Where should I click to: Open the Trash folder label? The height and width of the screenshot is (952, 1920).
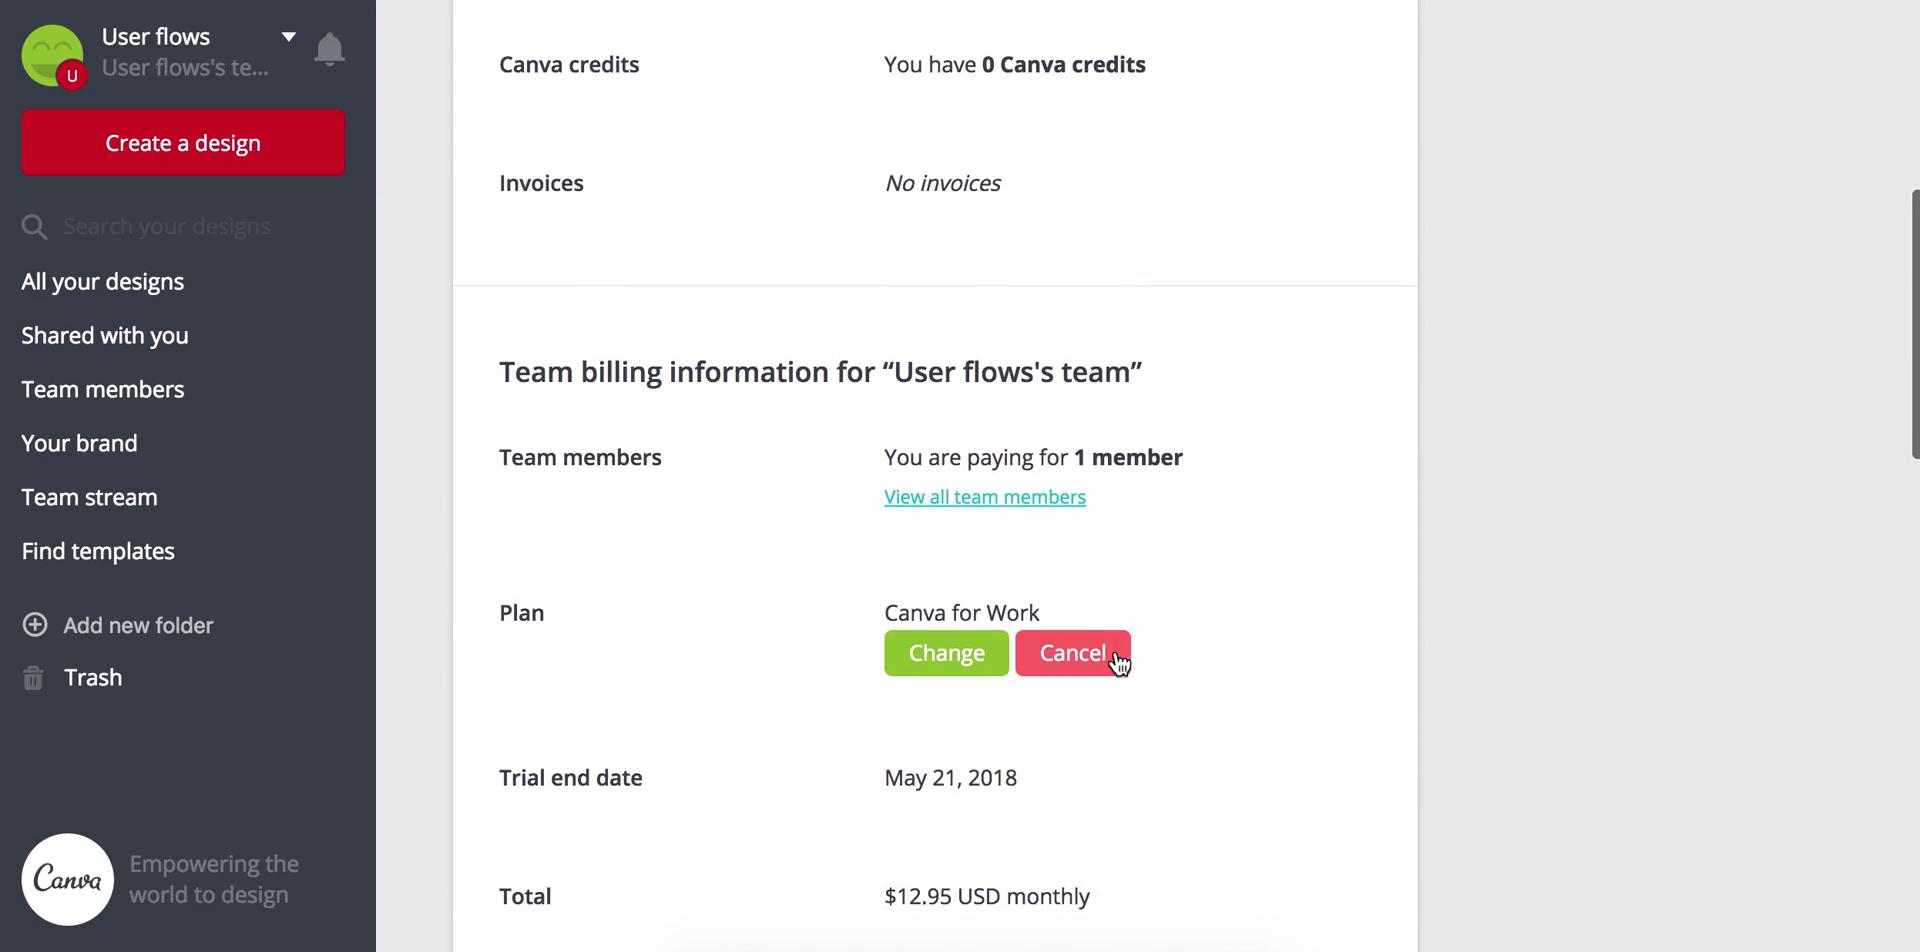pos(93,678)
